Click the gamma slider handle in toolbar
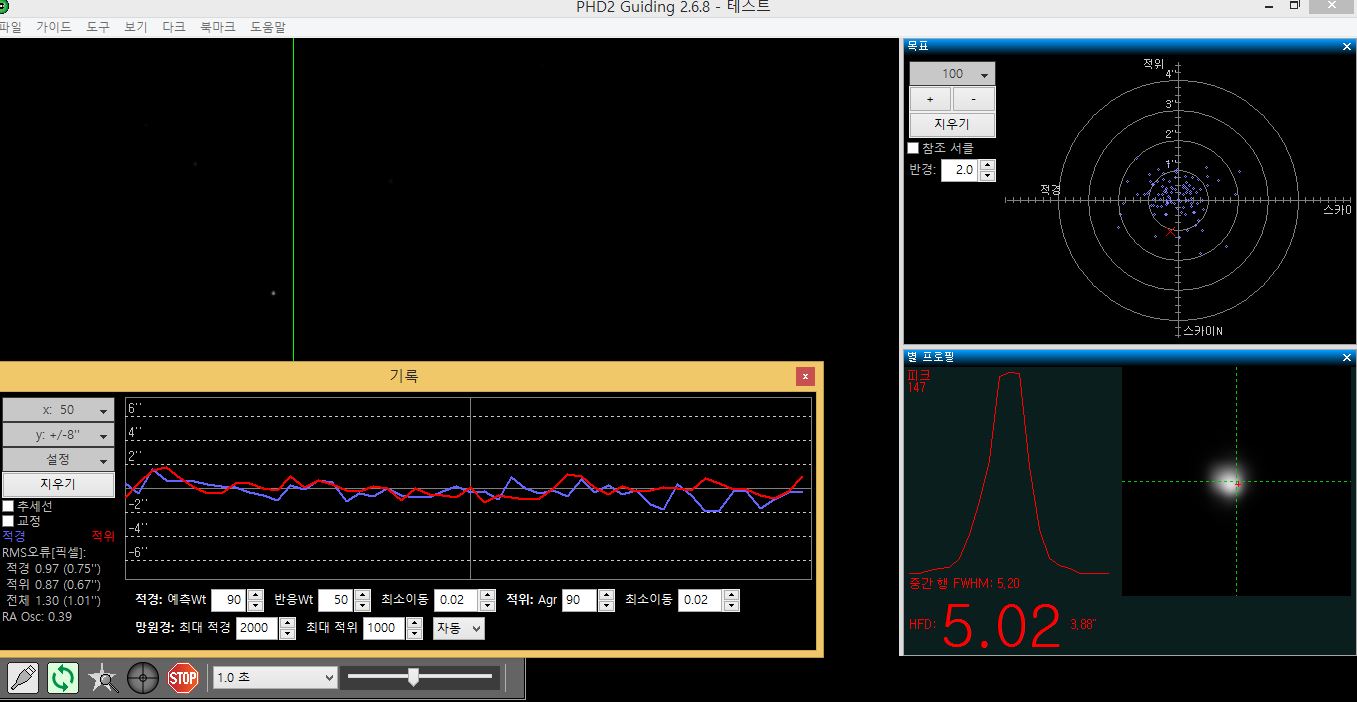 [x=413, y=678]
